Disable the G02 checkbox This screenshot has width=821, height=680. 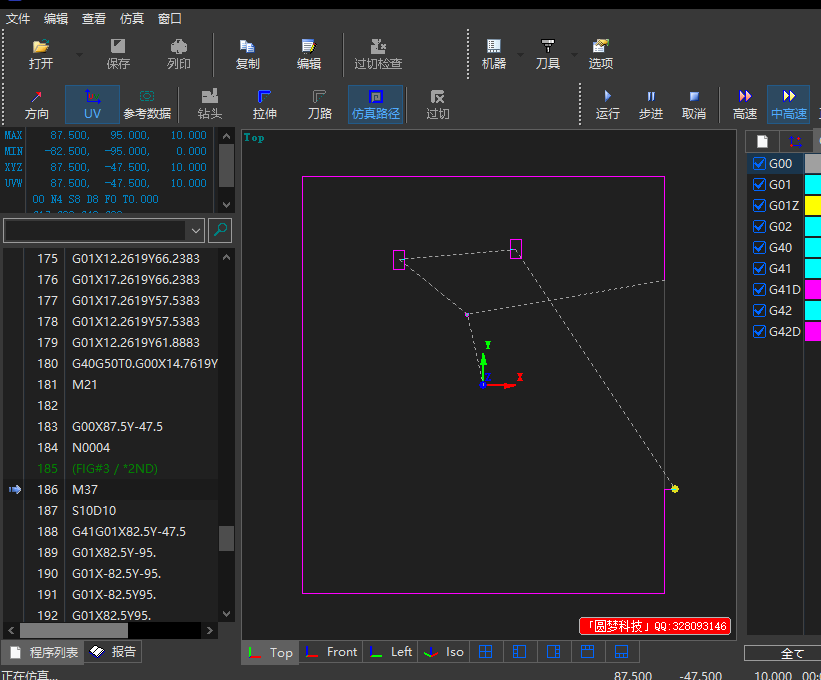coord(759,227)
